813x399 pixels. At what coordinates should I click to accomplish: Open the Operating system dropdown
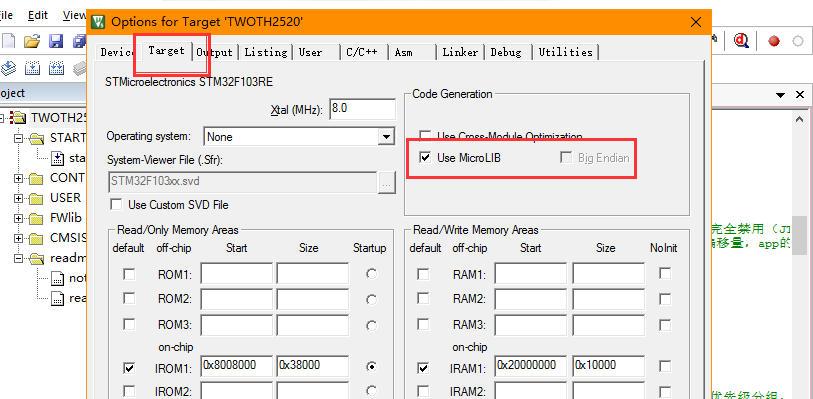pos(385,137)
